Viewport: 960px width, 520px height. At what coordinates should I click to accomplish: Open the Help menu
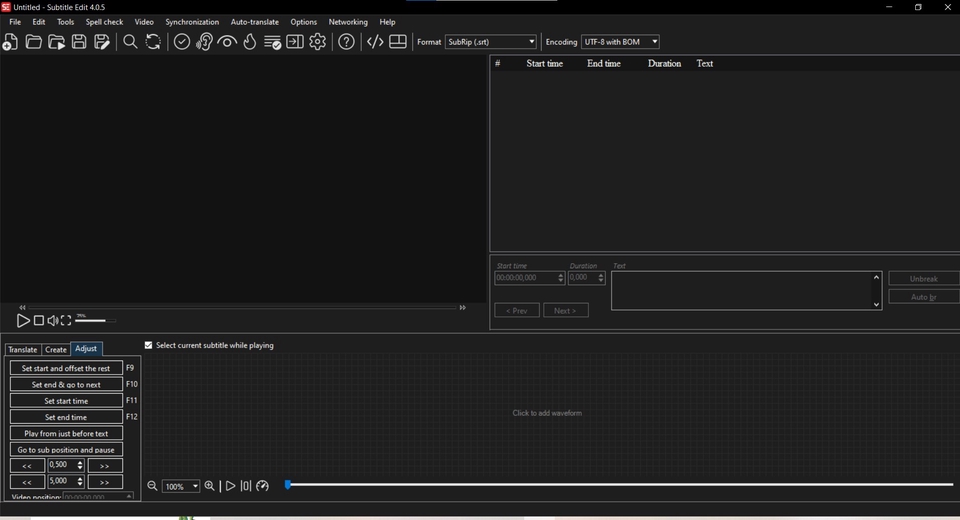[x=388, y=21]
